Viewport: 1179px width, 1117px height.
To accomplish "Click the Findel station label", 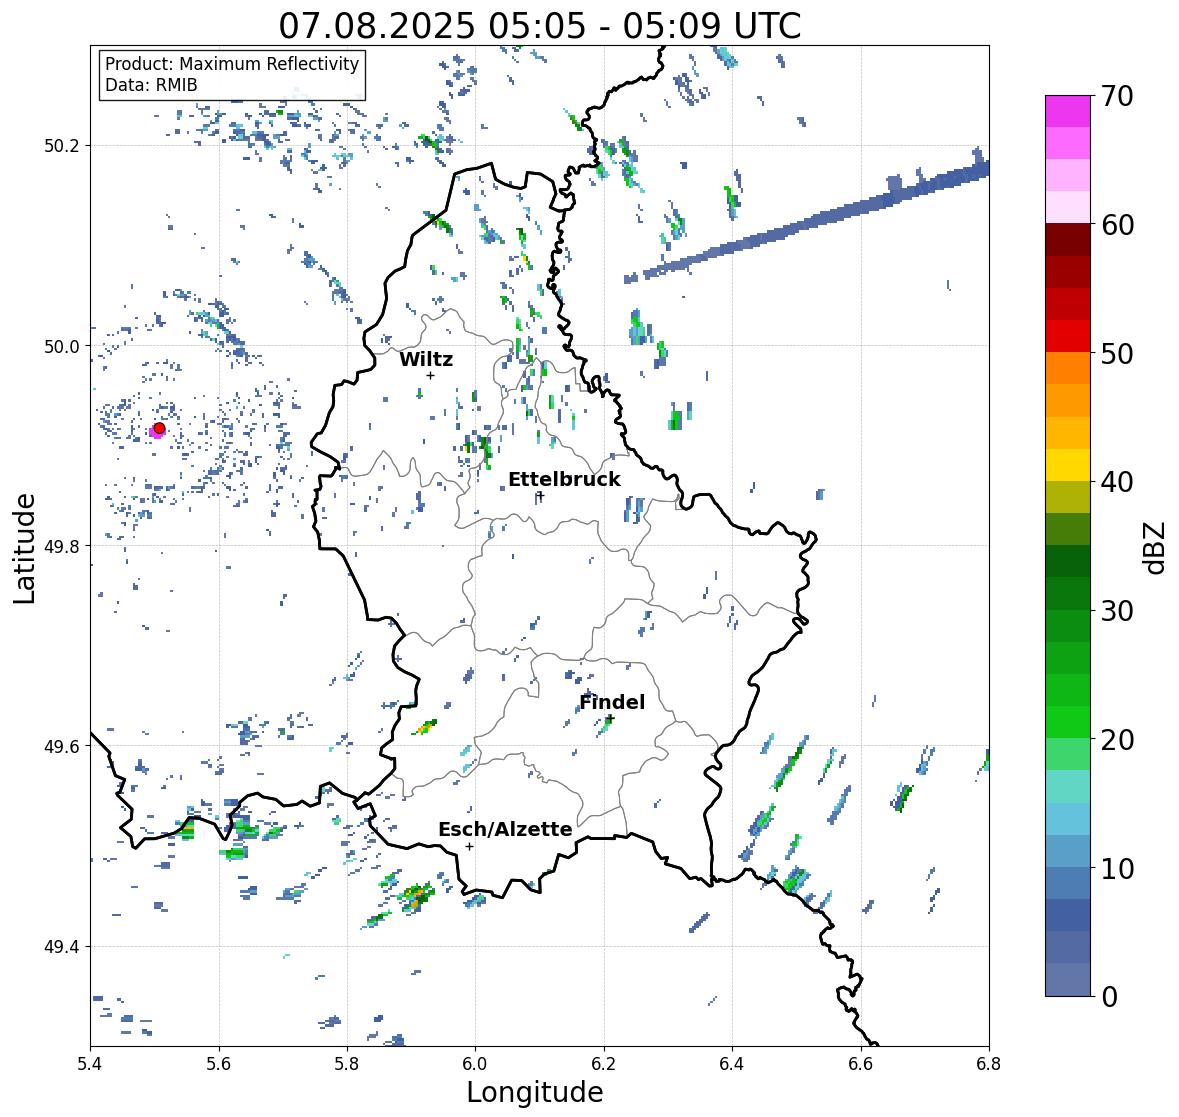I will click(x=611, y=702).
